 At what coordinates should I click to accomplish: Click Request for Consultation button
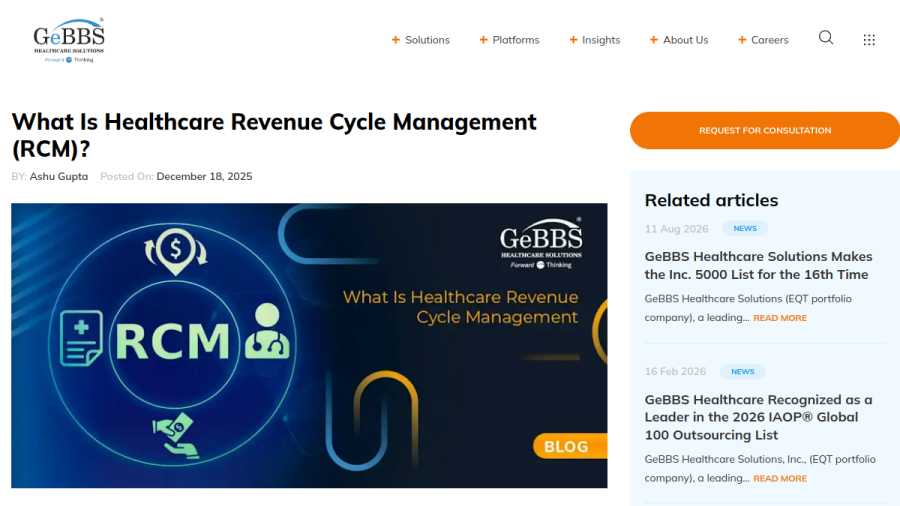(x=765, y=130)
